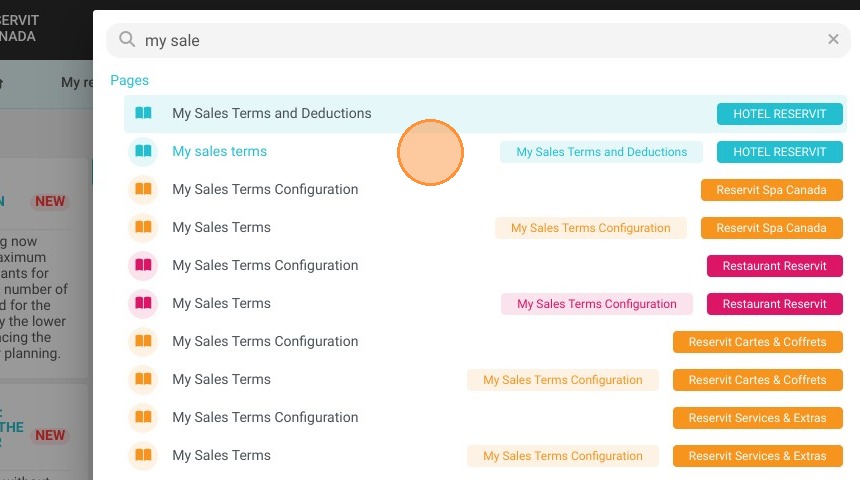Open My Sales Terms Configuration for Restaurant Reservit
Image resolution: width=860 pixels, height=480 pixels.
click(265, 266)
